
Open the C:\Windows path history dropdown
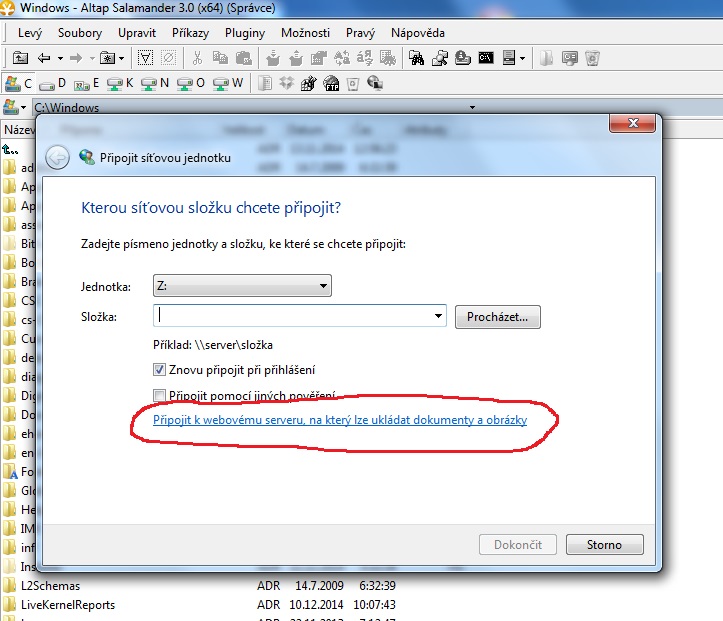[471, 106]
